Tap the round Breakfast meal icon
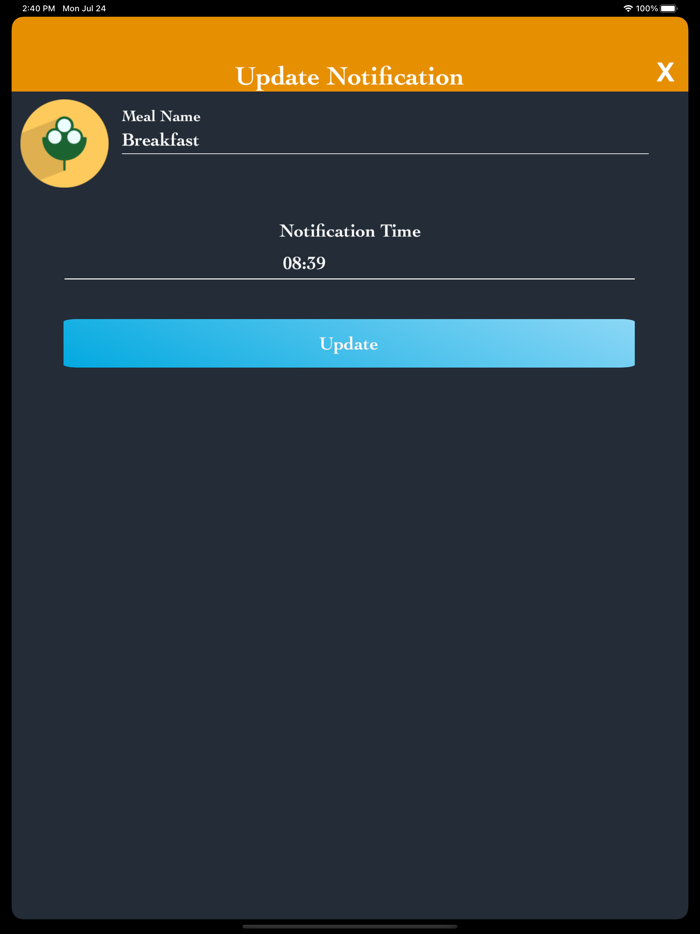The width and height of the screenshot is (700, 934). point(64,144)
